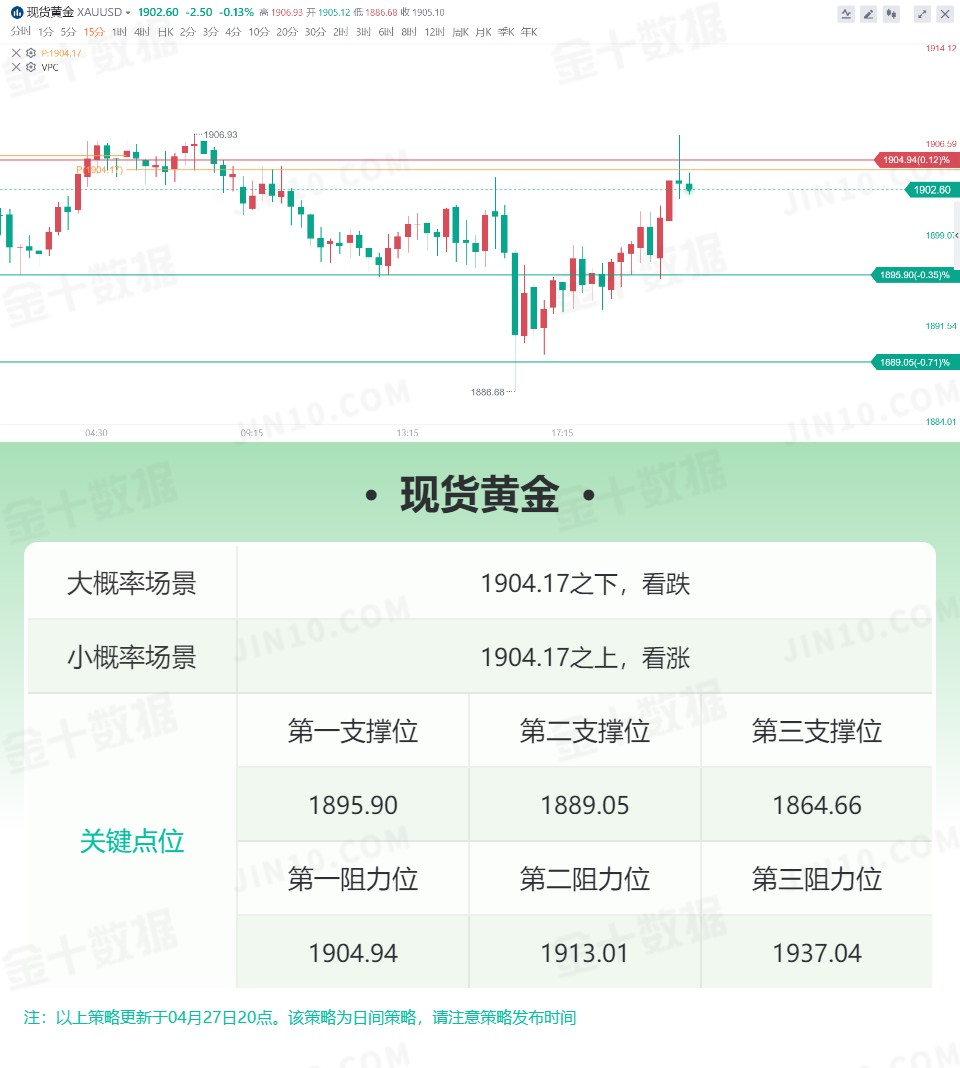Close the chart panel
The height and width of the screenshot is (1068, 960).
click(x=945, y=14)
